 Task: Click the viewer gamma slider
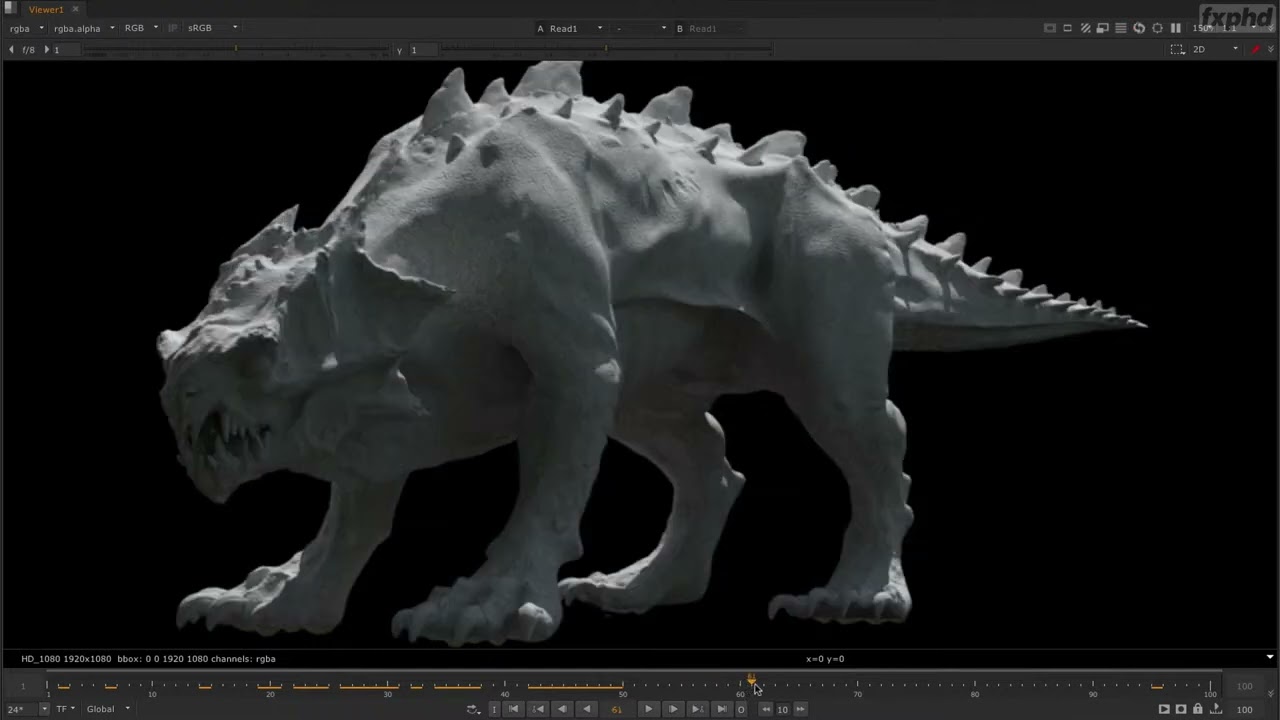coord(606,49)
